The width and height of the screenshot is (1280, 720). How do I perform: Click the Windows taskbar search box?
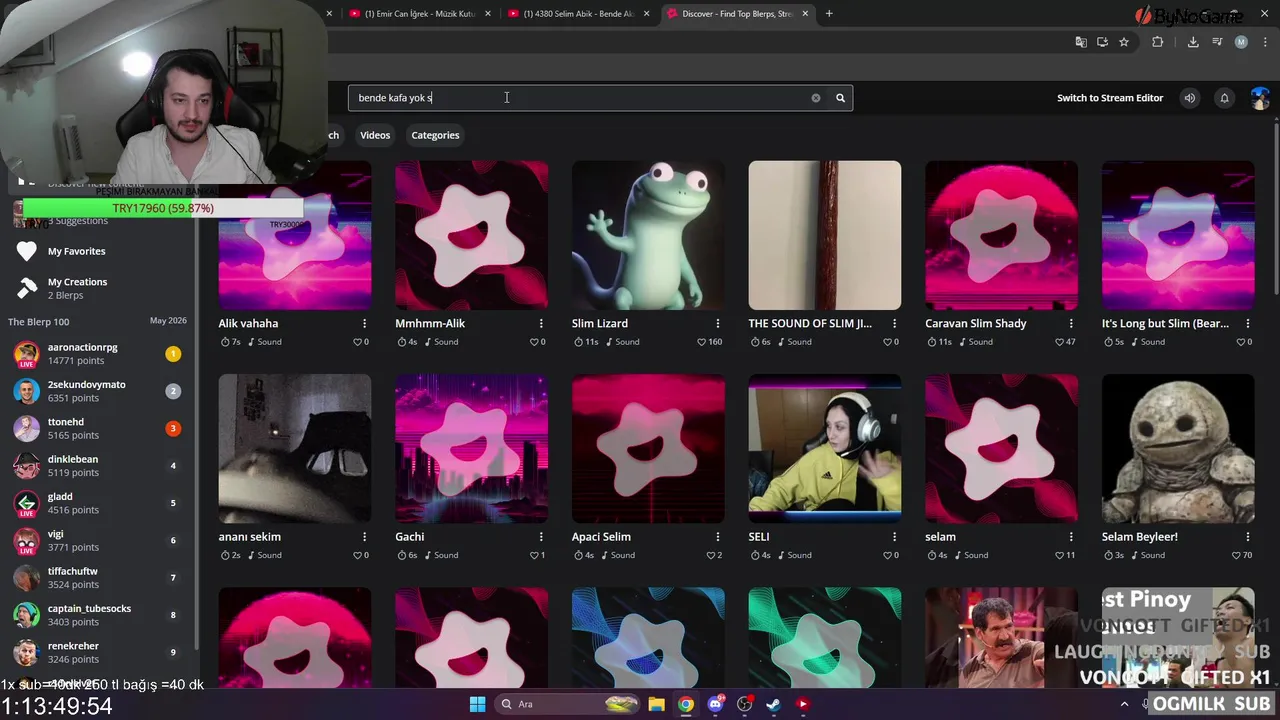(567, 704)
